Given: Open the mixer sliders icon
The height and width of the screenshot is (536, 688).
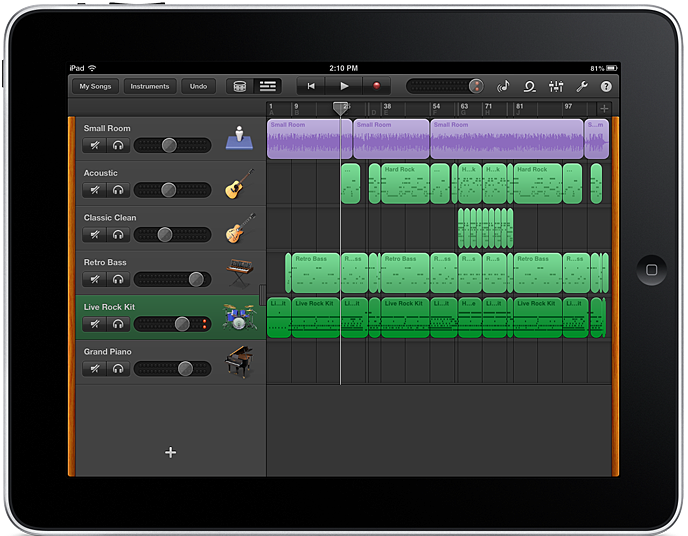Looking at the screenshot, I should pos(556,86).
